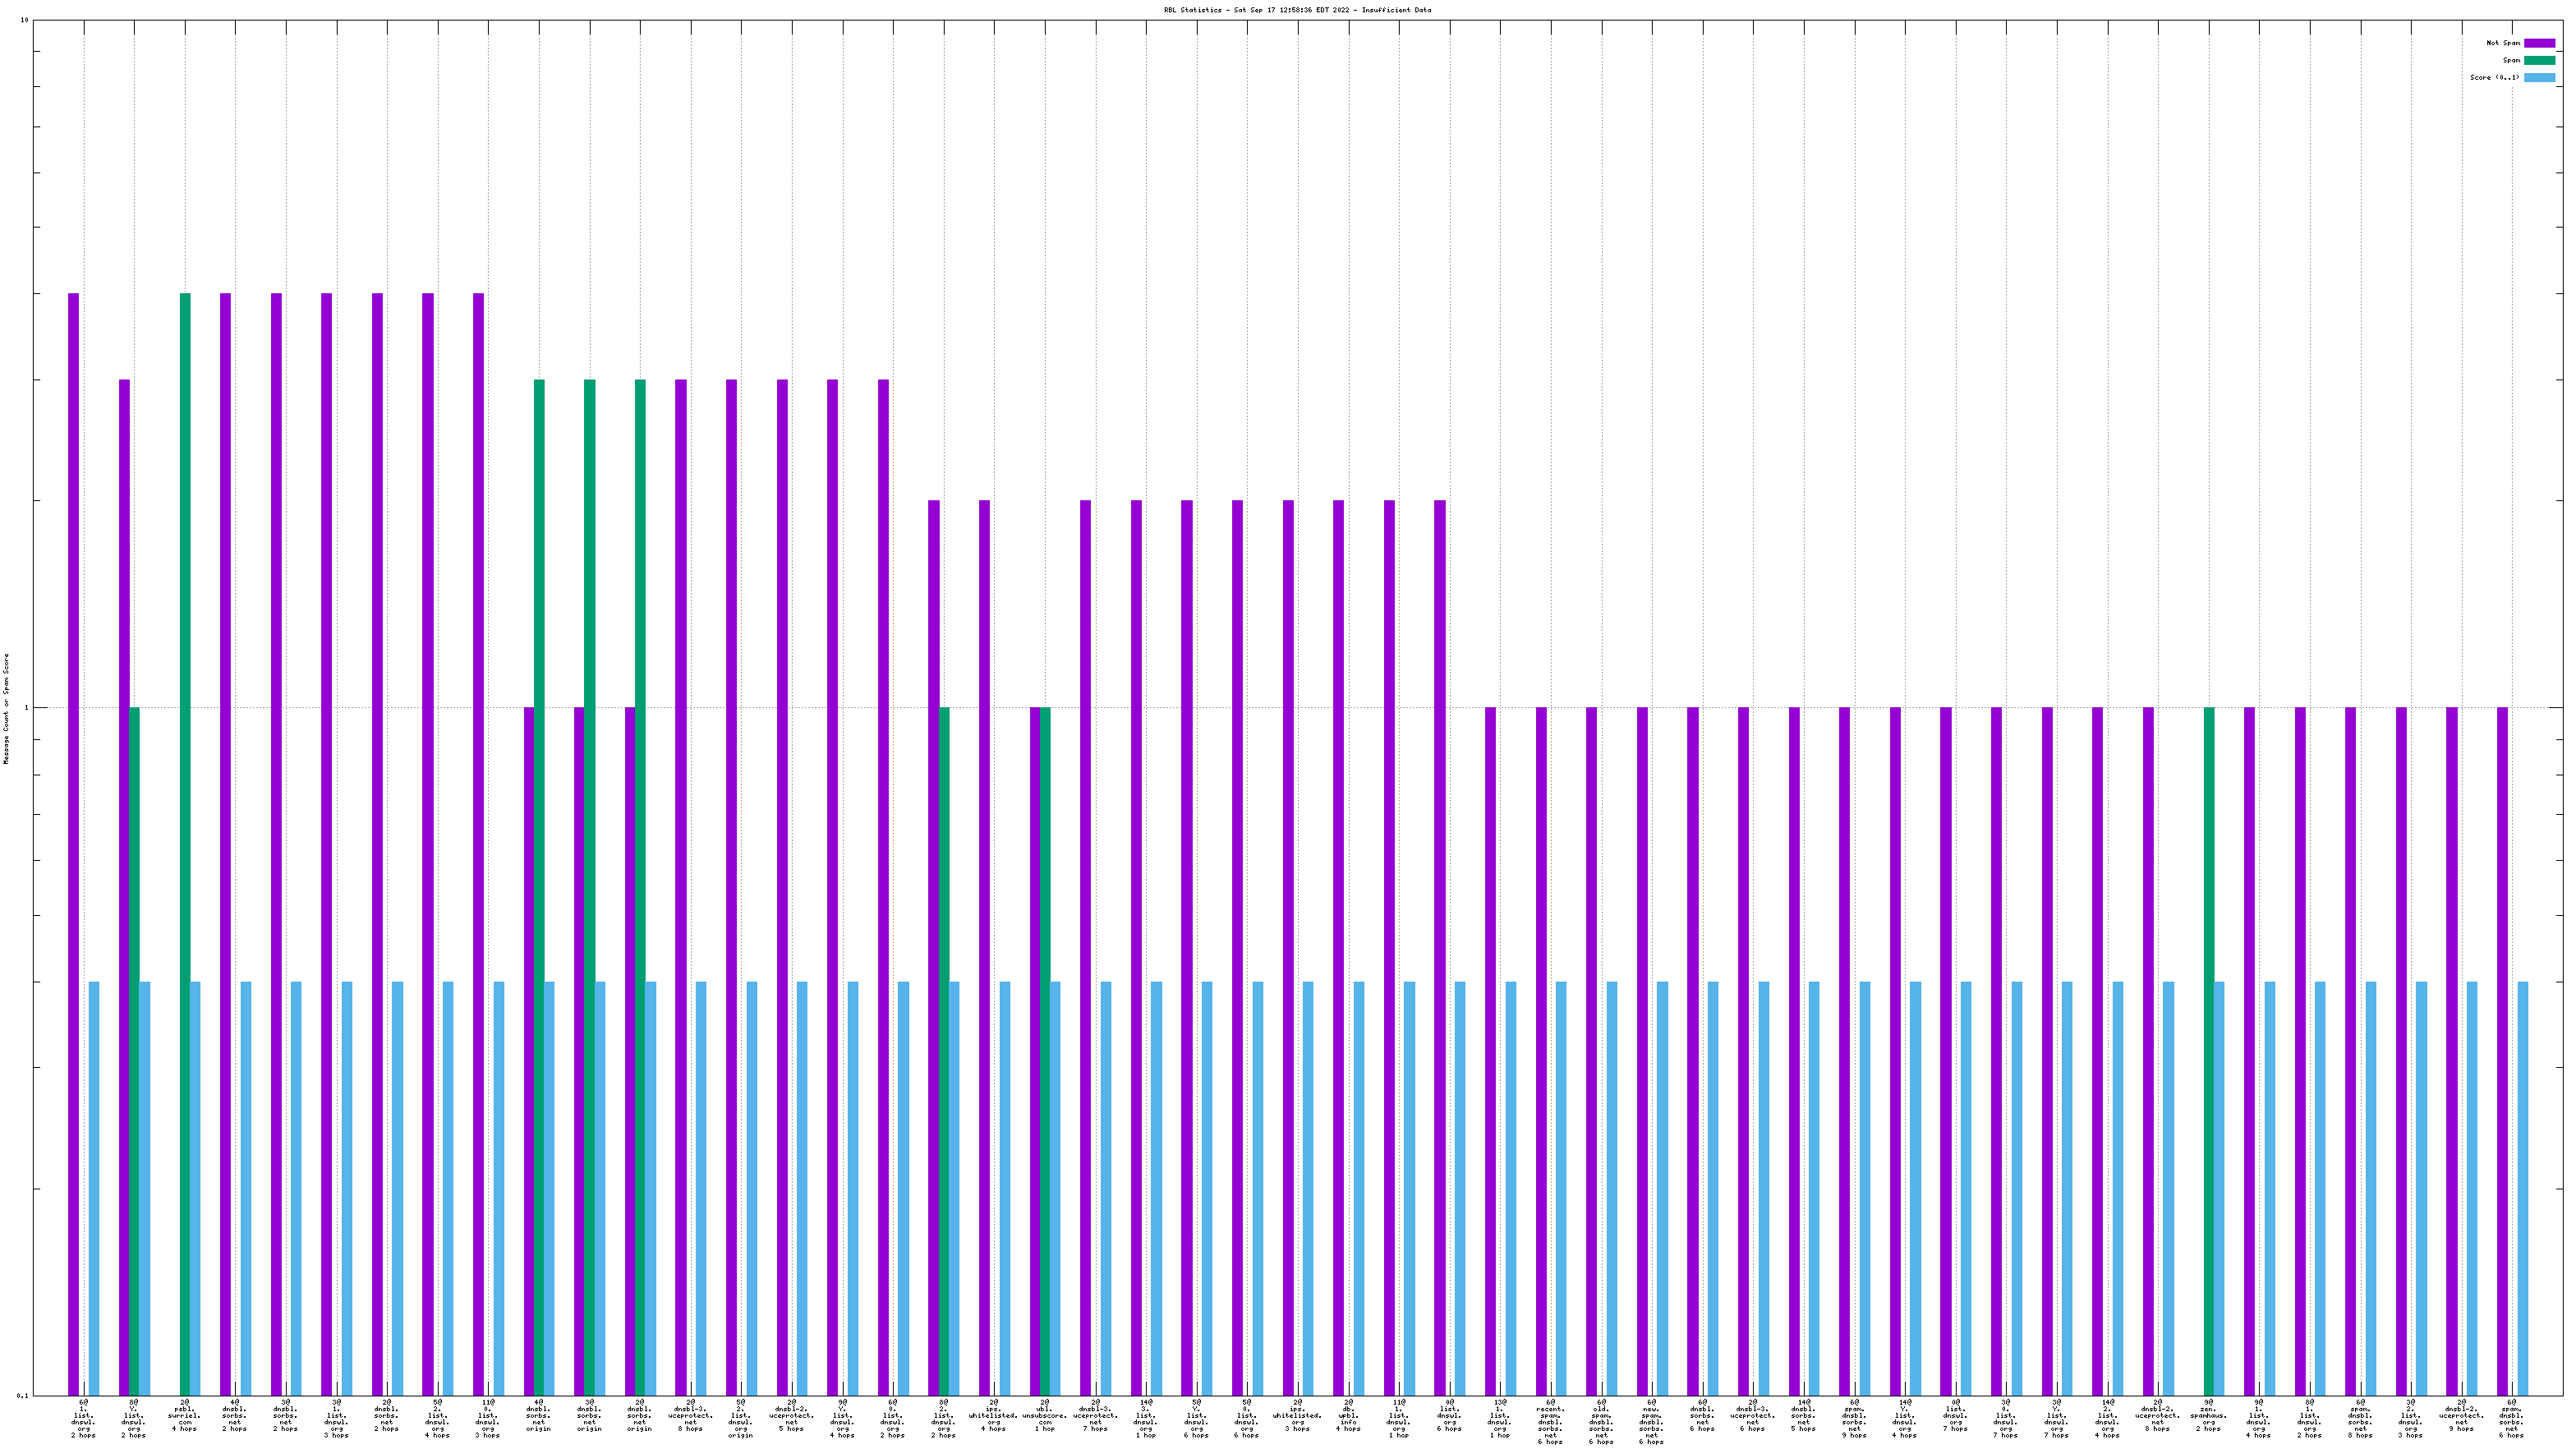
Task: Click the green Spam legend swatch
Action: pyautogui.click(x=2539, y=60)
